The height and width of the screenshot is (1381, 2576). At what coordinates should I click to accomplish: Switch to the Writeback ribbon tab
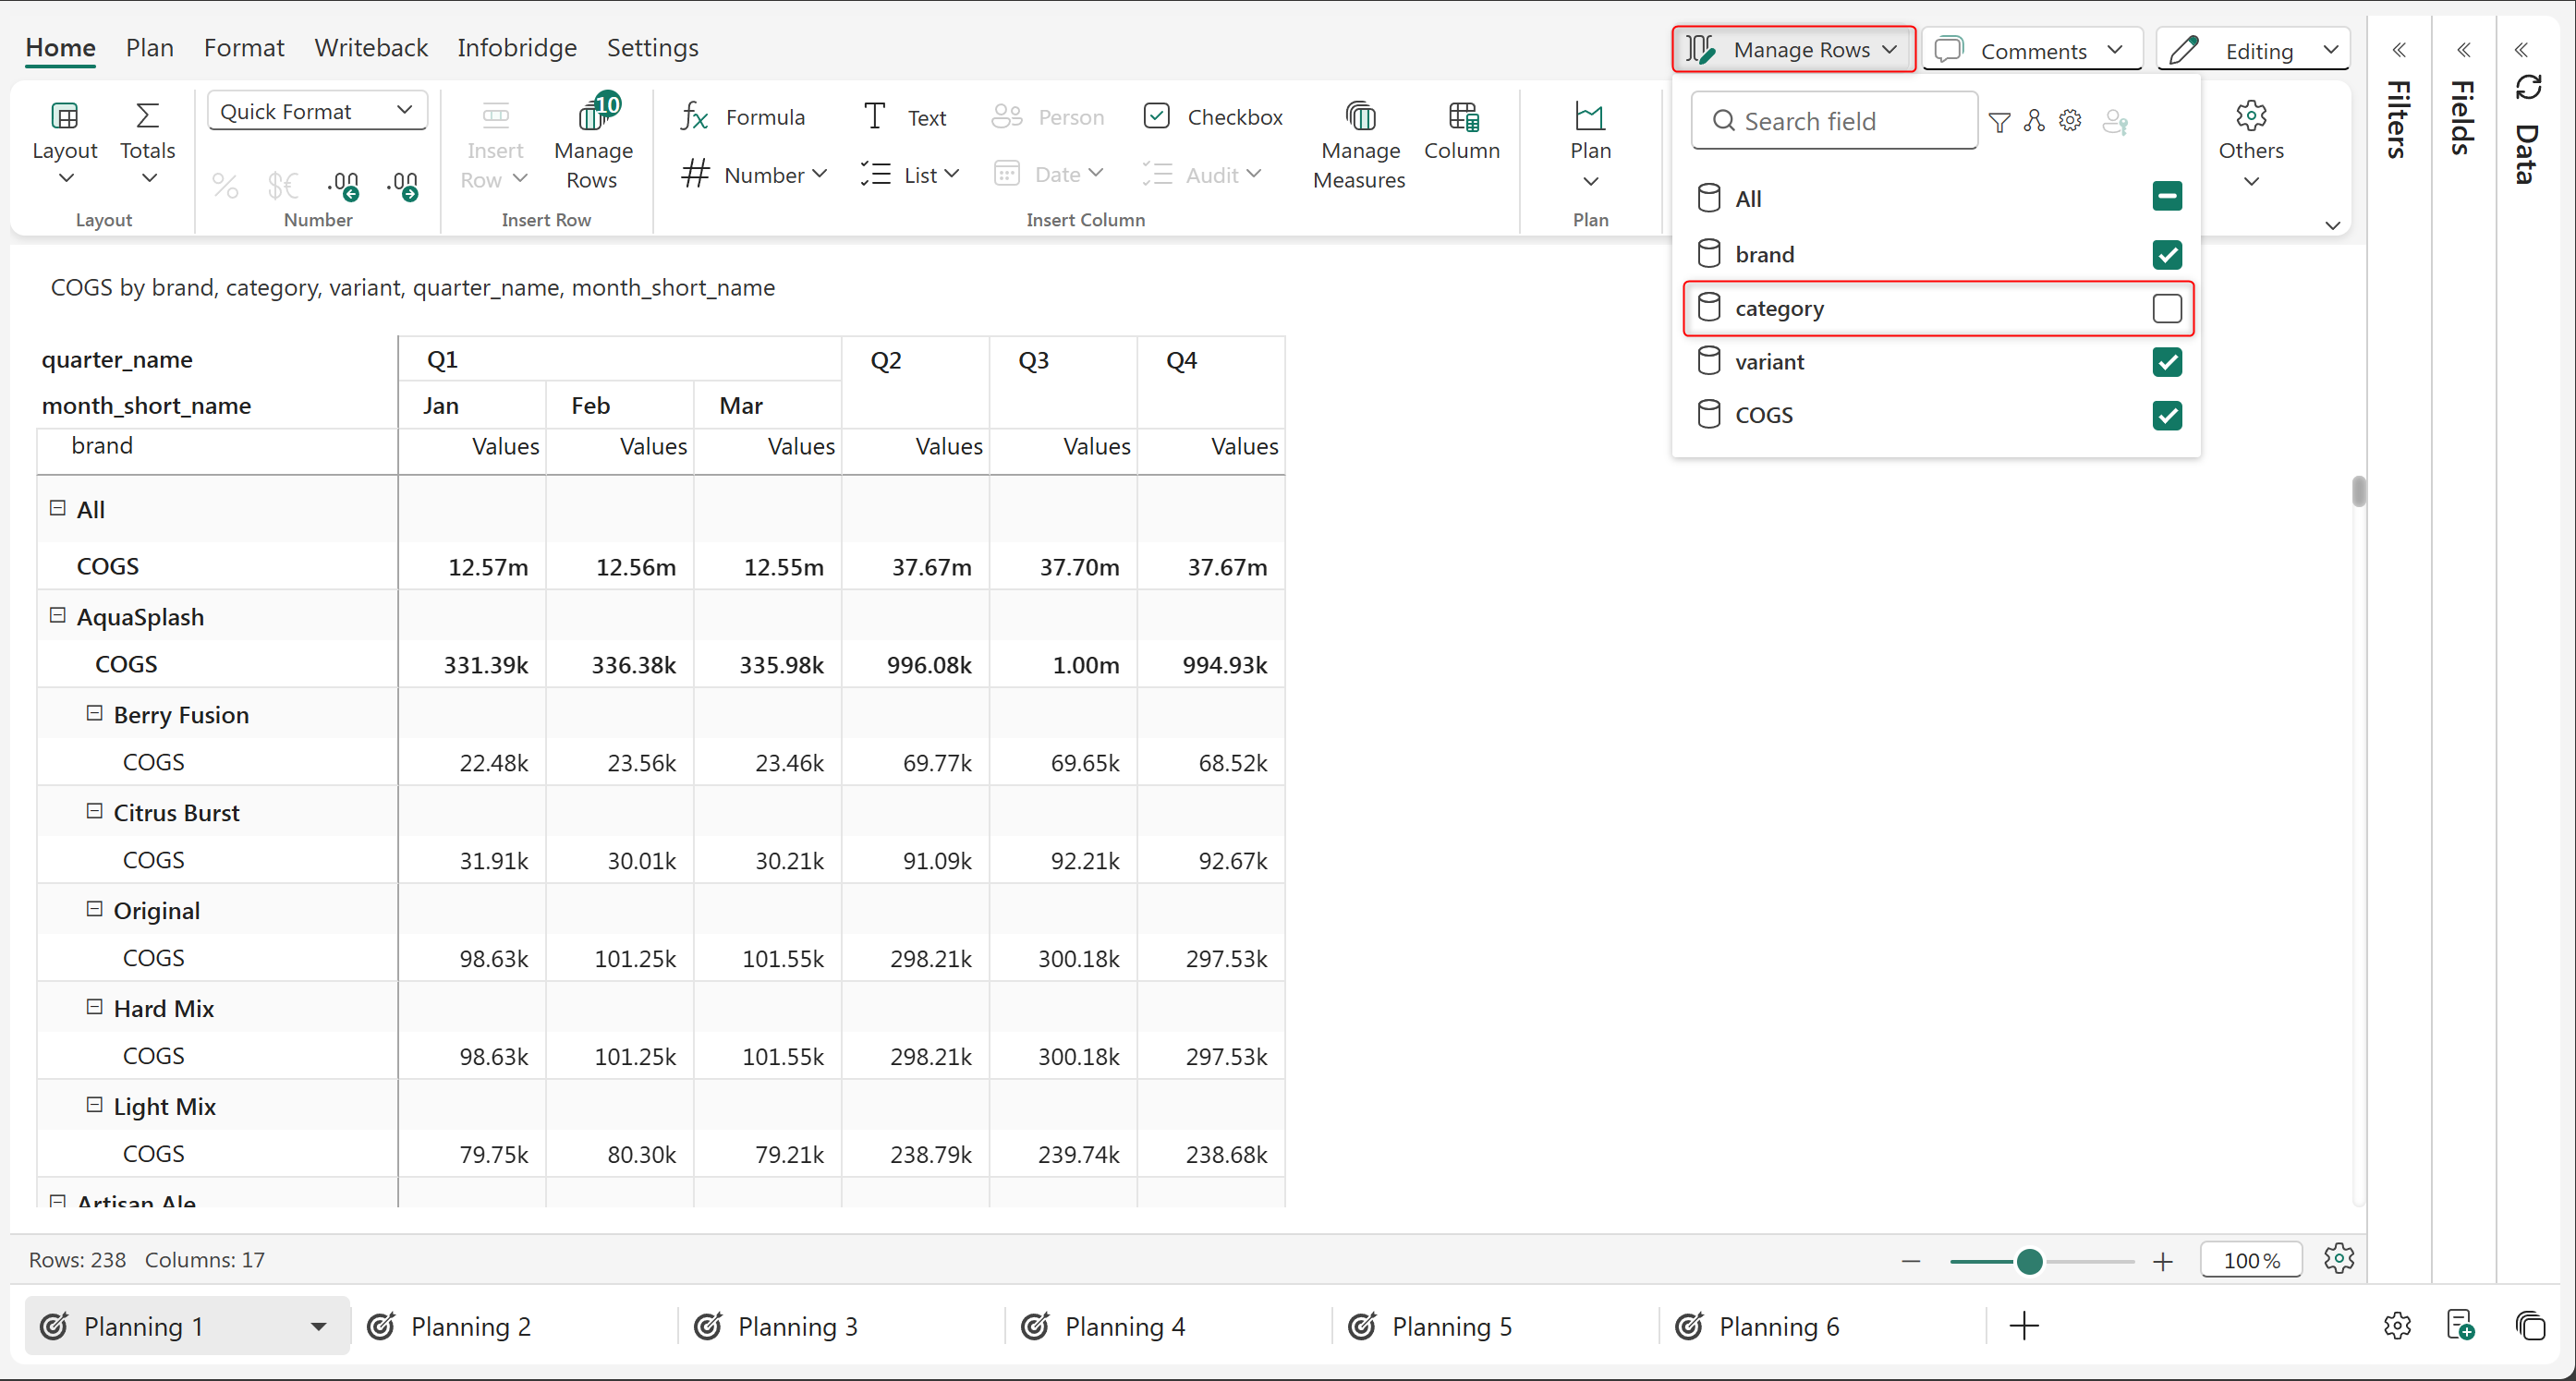pos(370,47)
